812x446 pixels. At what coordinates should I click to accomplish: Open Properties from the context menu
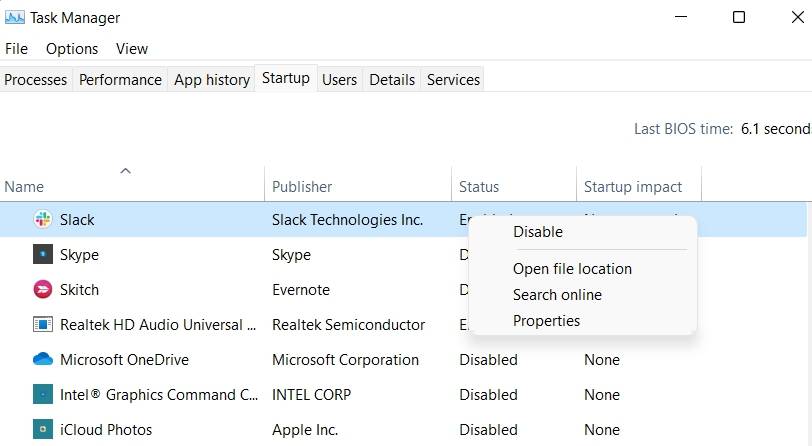(x=546, y=321)
